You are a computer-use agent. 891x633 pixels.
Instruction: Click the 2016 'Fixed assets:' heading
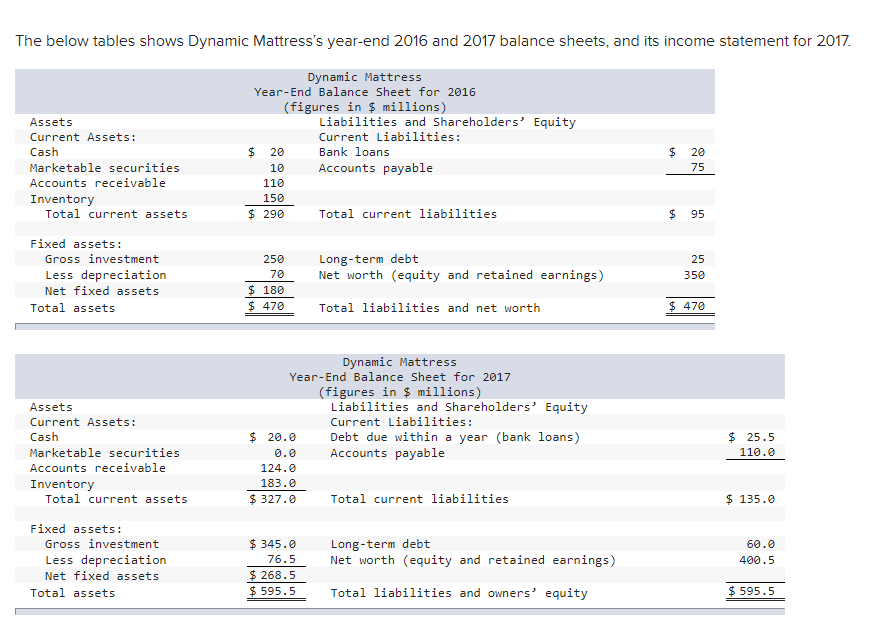click(76, 244)
